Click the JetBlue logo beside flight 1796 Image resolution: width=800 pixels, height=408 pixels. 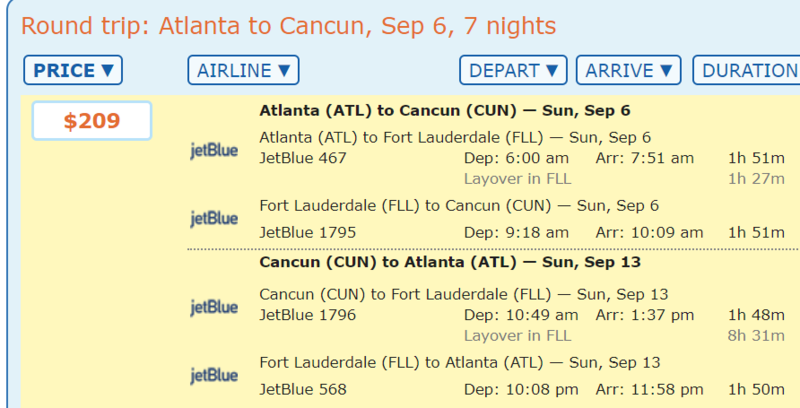coord(214,307)
